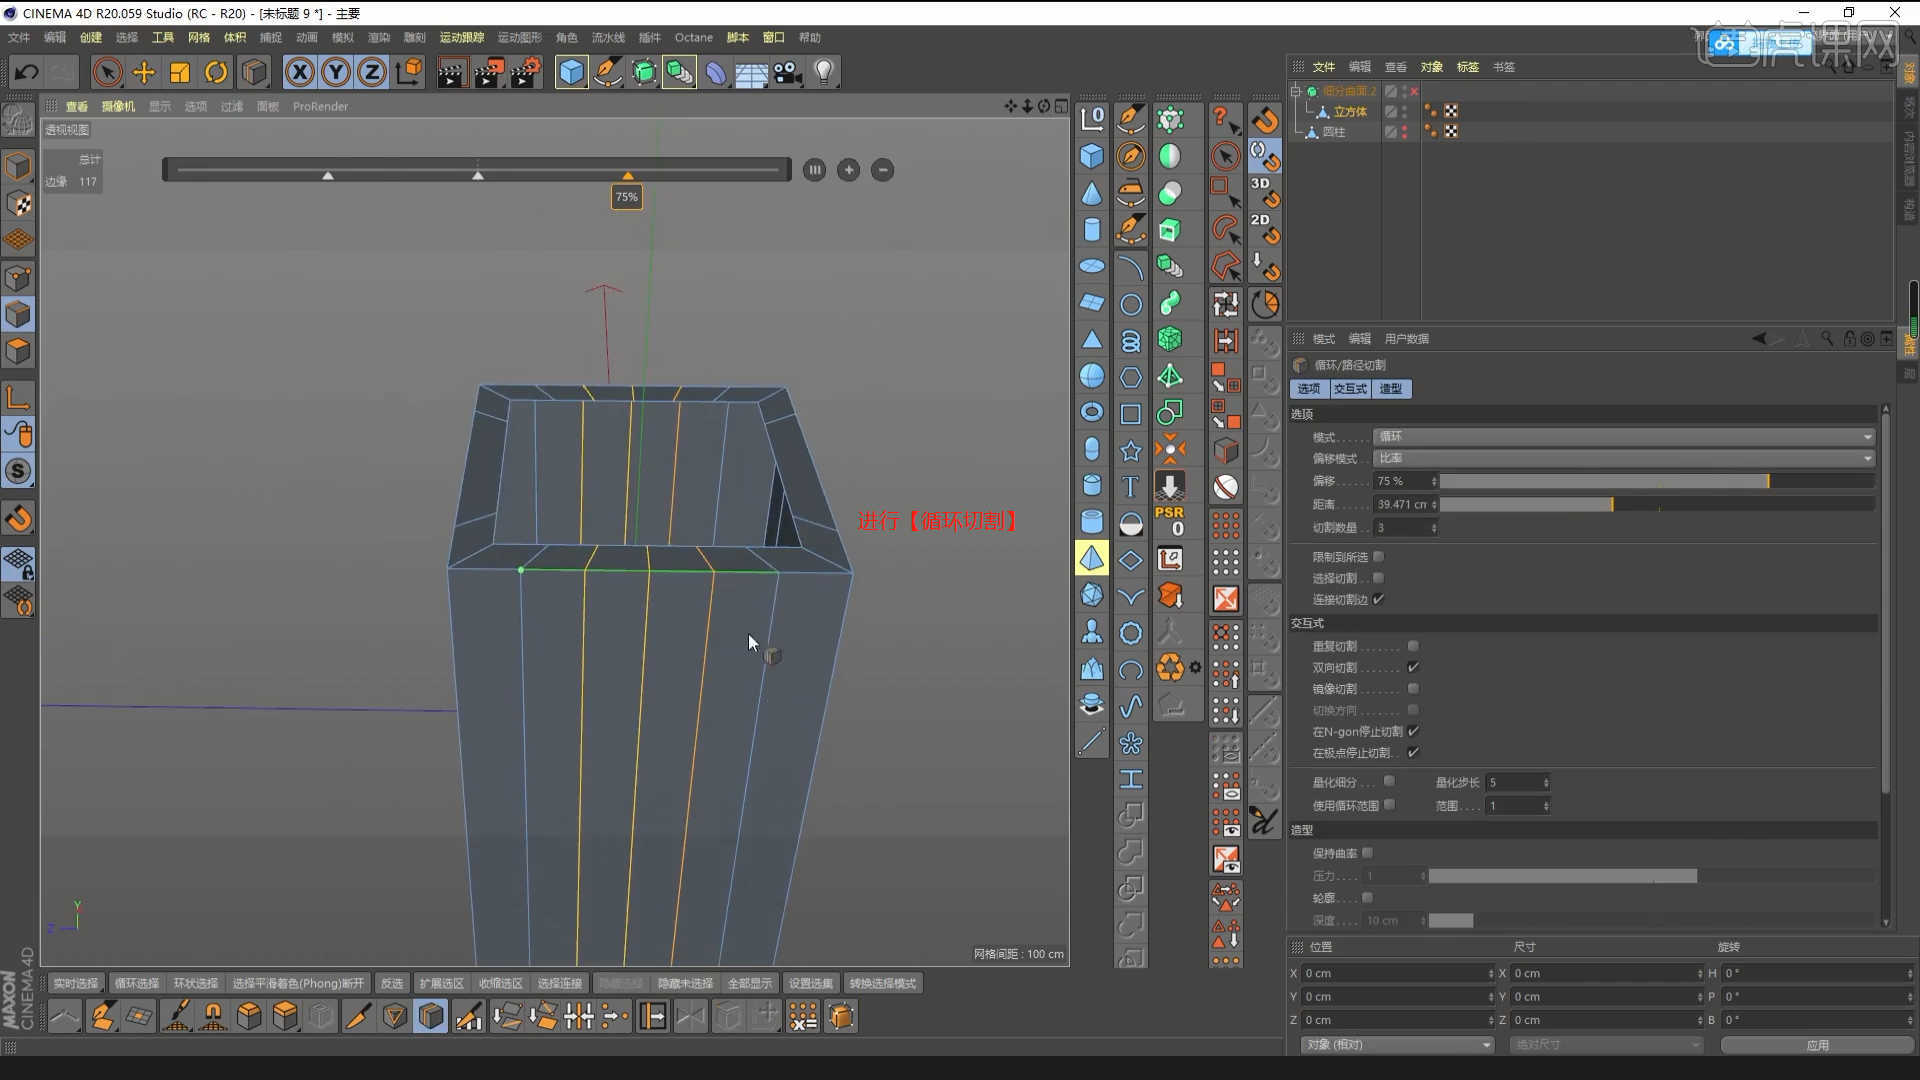Select the Move tool
This screenshot has width=1920, height=1080.
click(143, 72)
